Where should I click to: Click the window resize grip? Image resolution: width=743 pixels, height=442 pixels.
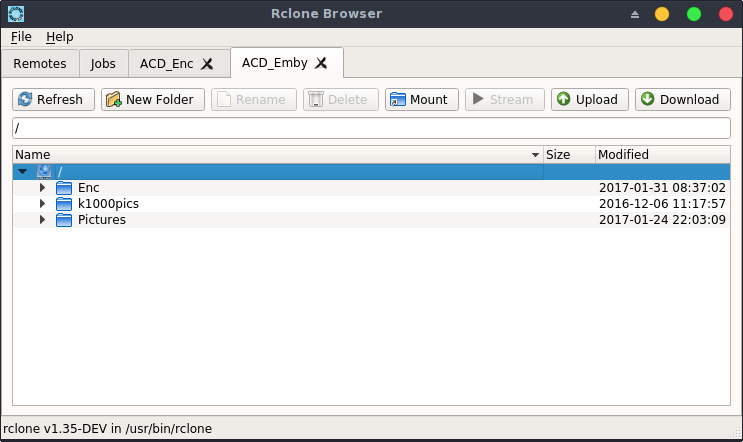(x=736, y=432)
